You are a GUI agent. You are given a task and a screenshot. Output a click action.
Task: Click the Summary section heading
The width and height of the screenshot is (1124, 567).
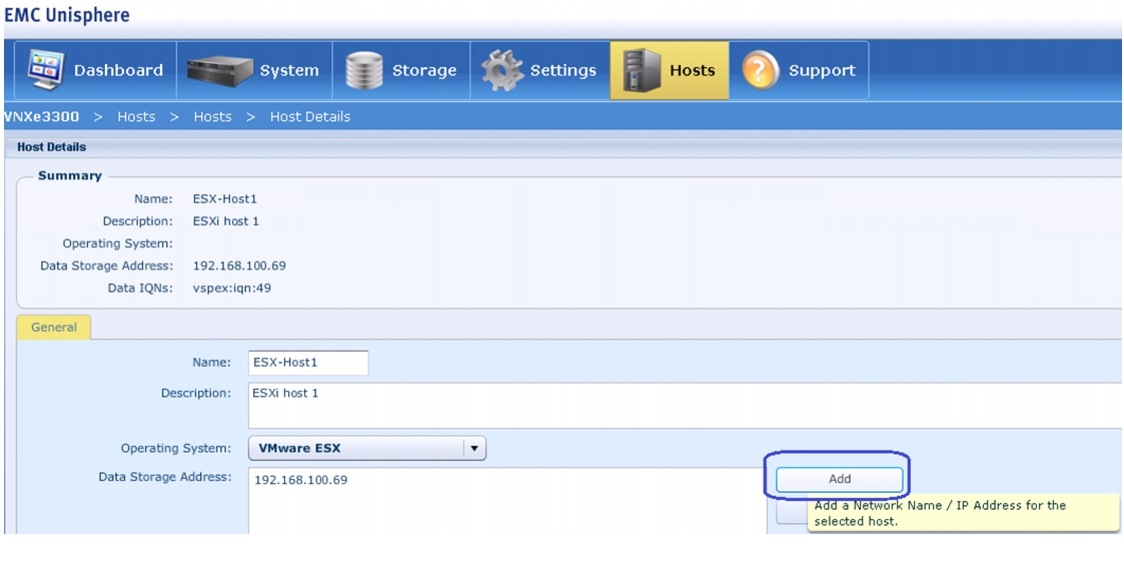[x=70, y=176]
